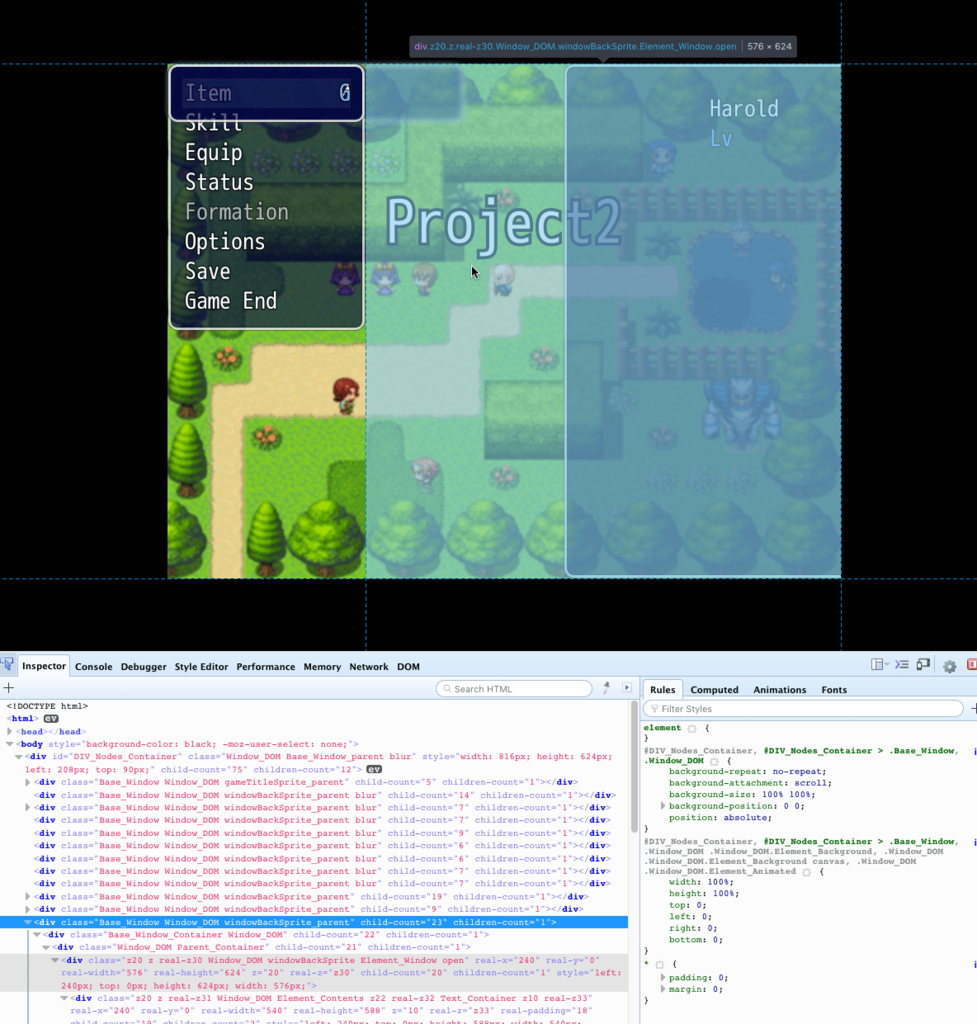Open the Computed styles tab
Viewport: 977px width, 1024px height.
pos(714,689)
